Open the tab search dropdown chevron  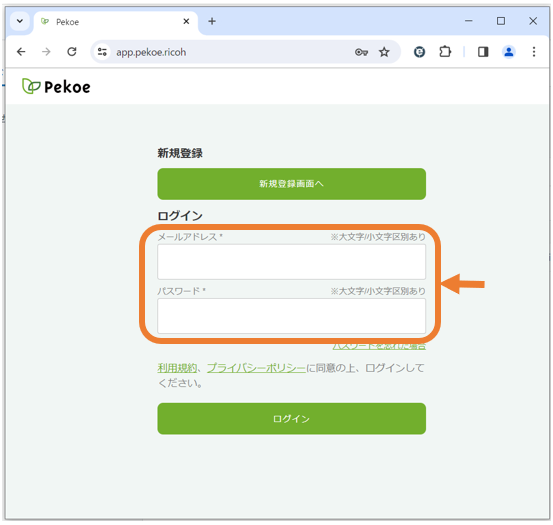(20, 21)
